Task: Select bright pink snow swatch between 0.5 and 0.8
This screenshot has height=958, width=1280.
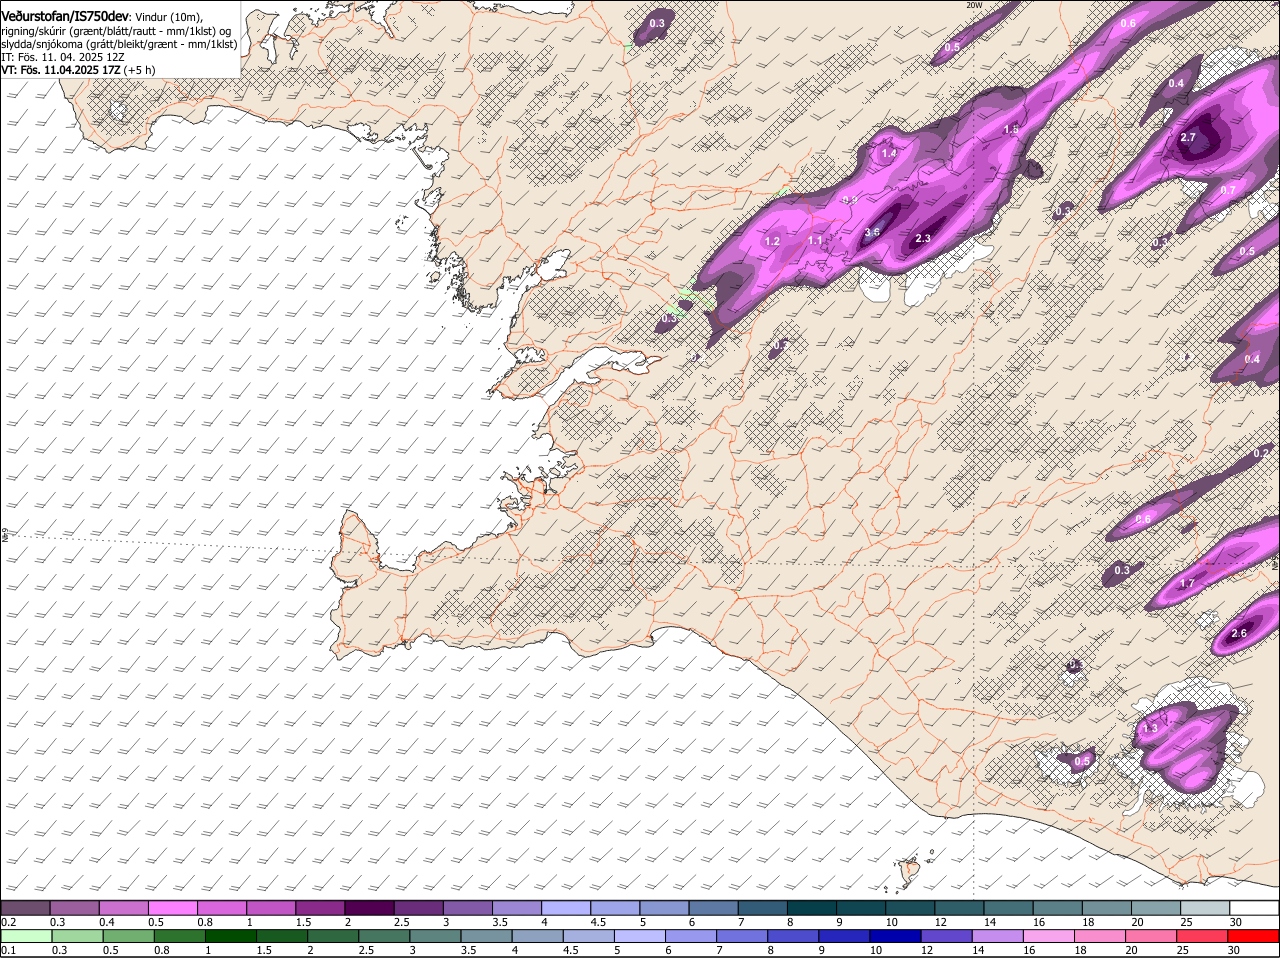Action: [x=172, y=907]
